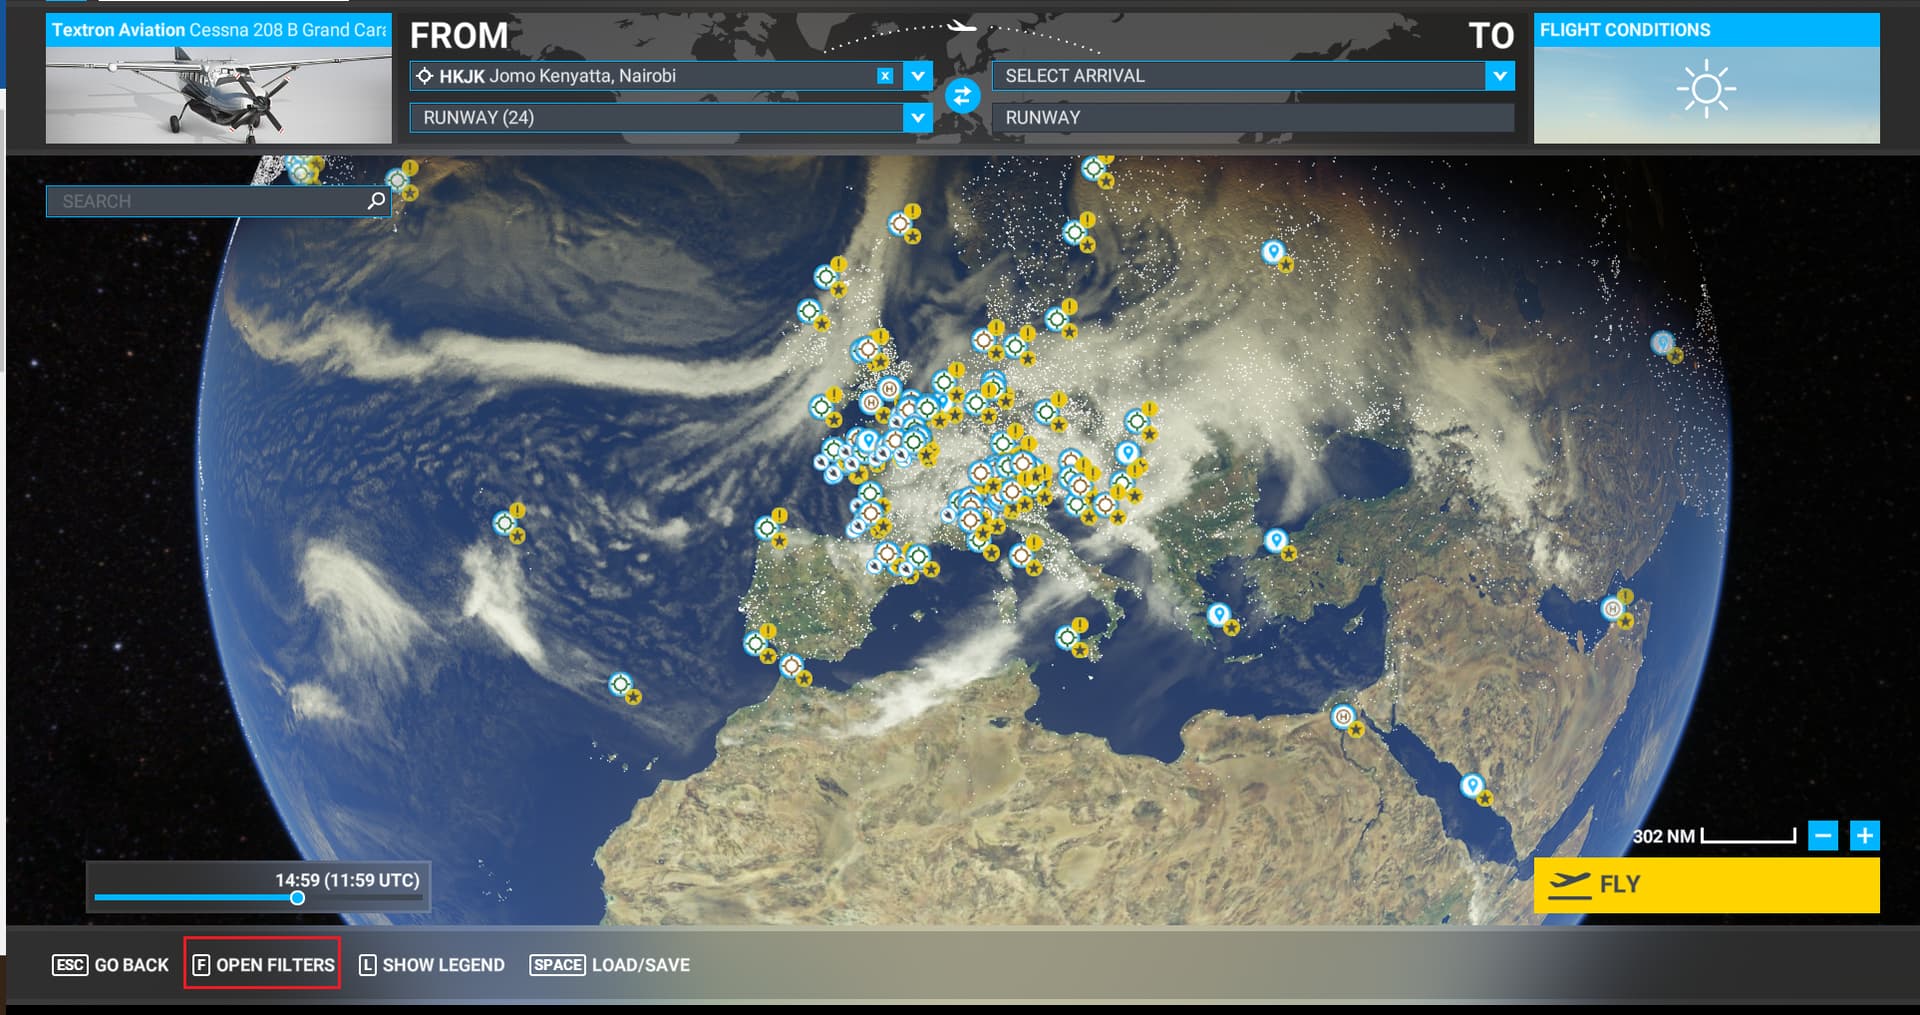The height and width of the screenshot is (1015, 1920).
Task: Clear the HKJK departure selection
Action: (885, 76)
